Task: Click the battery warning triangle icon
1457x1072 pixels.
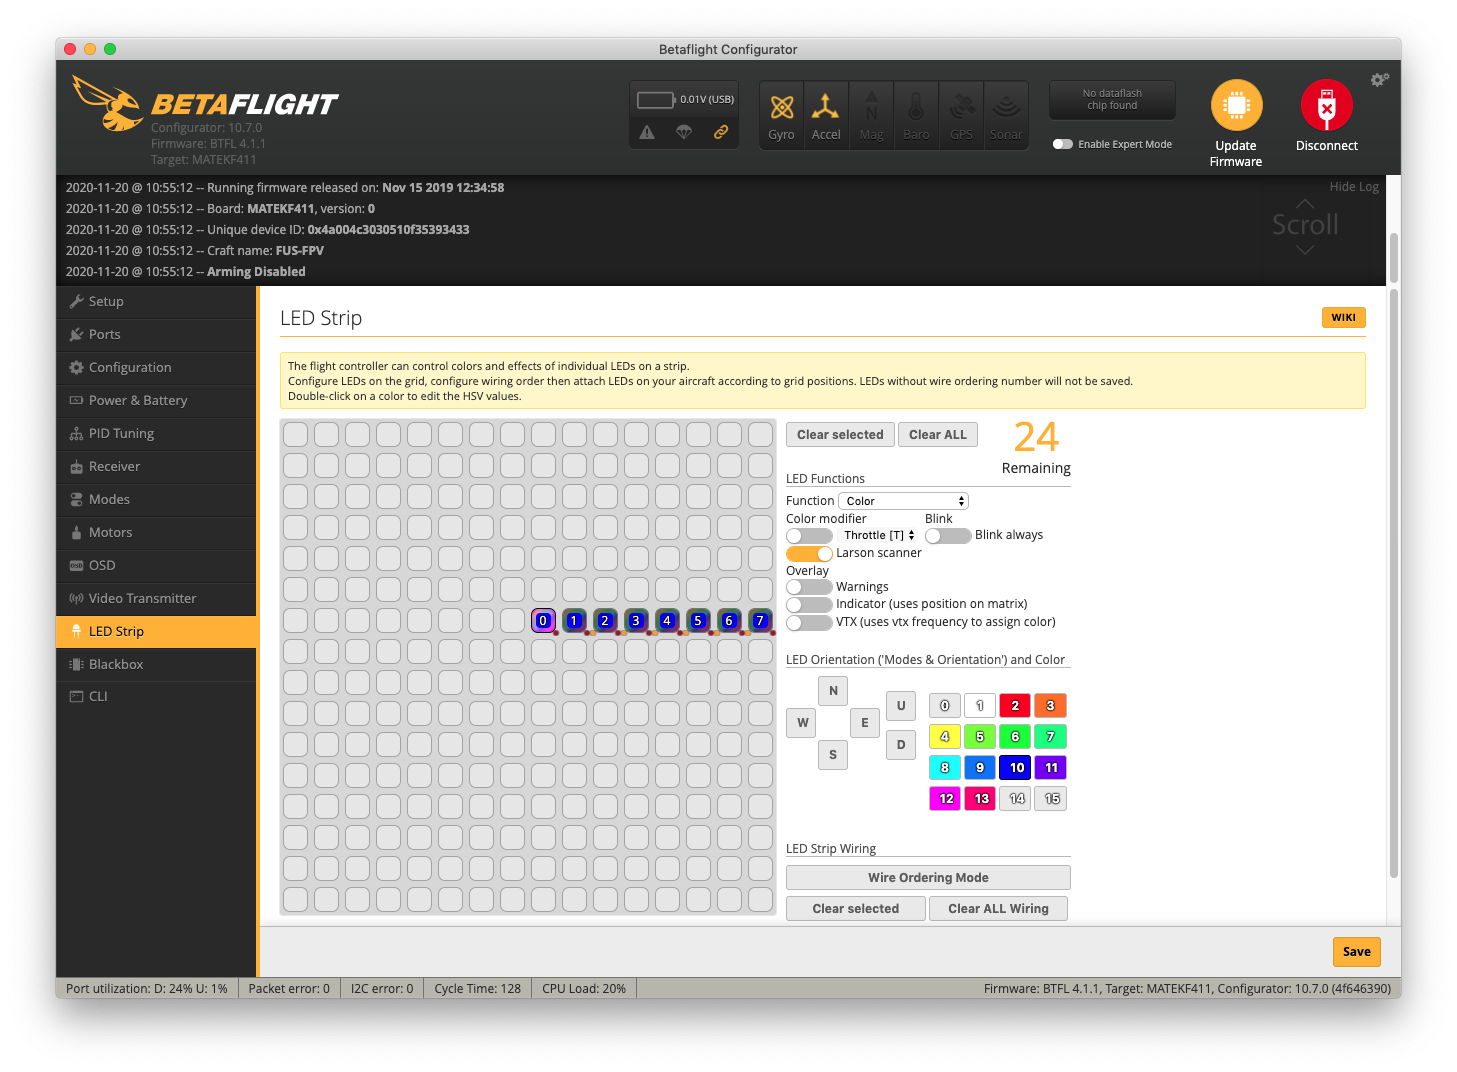Action: pos(647,132)
